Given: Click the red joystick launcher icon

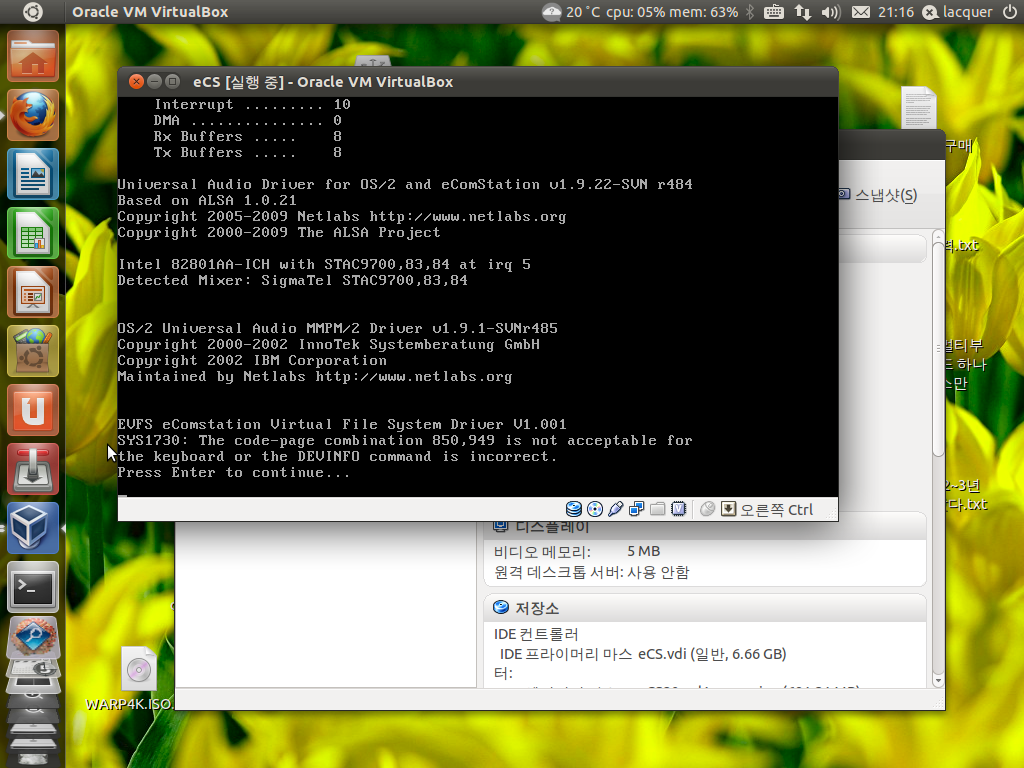Looking at the screenshot, I should (x=33, y=469).
